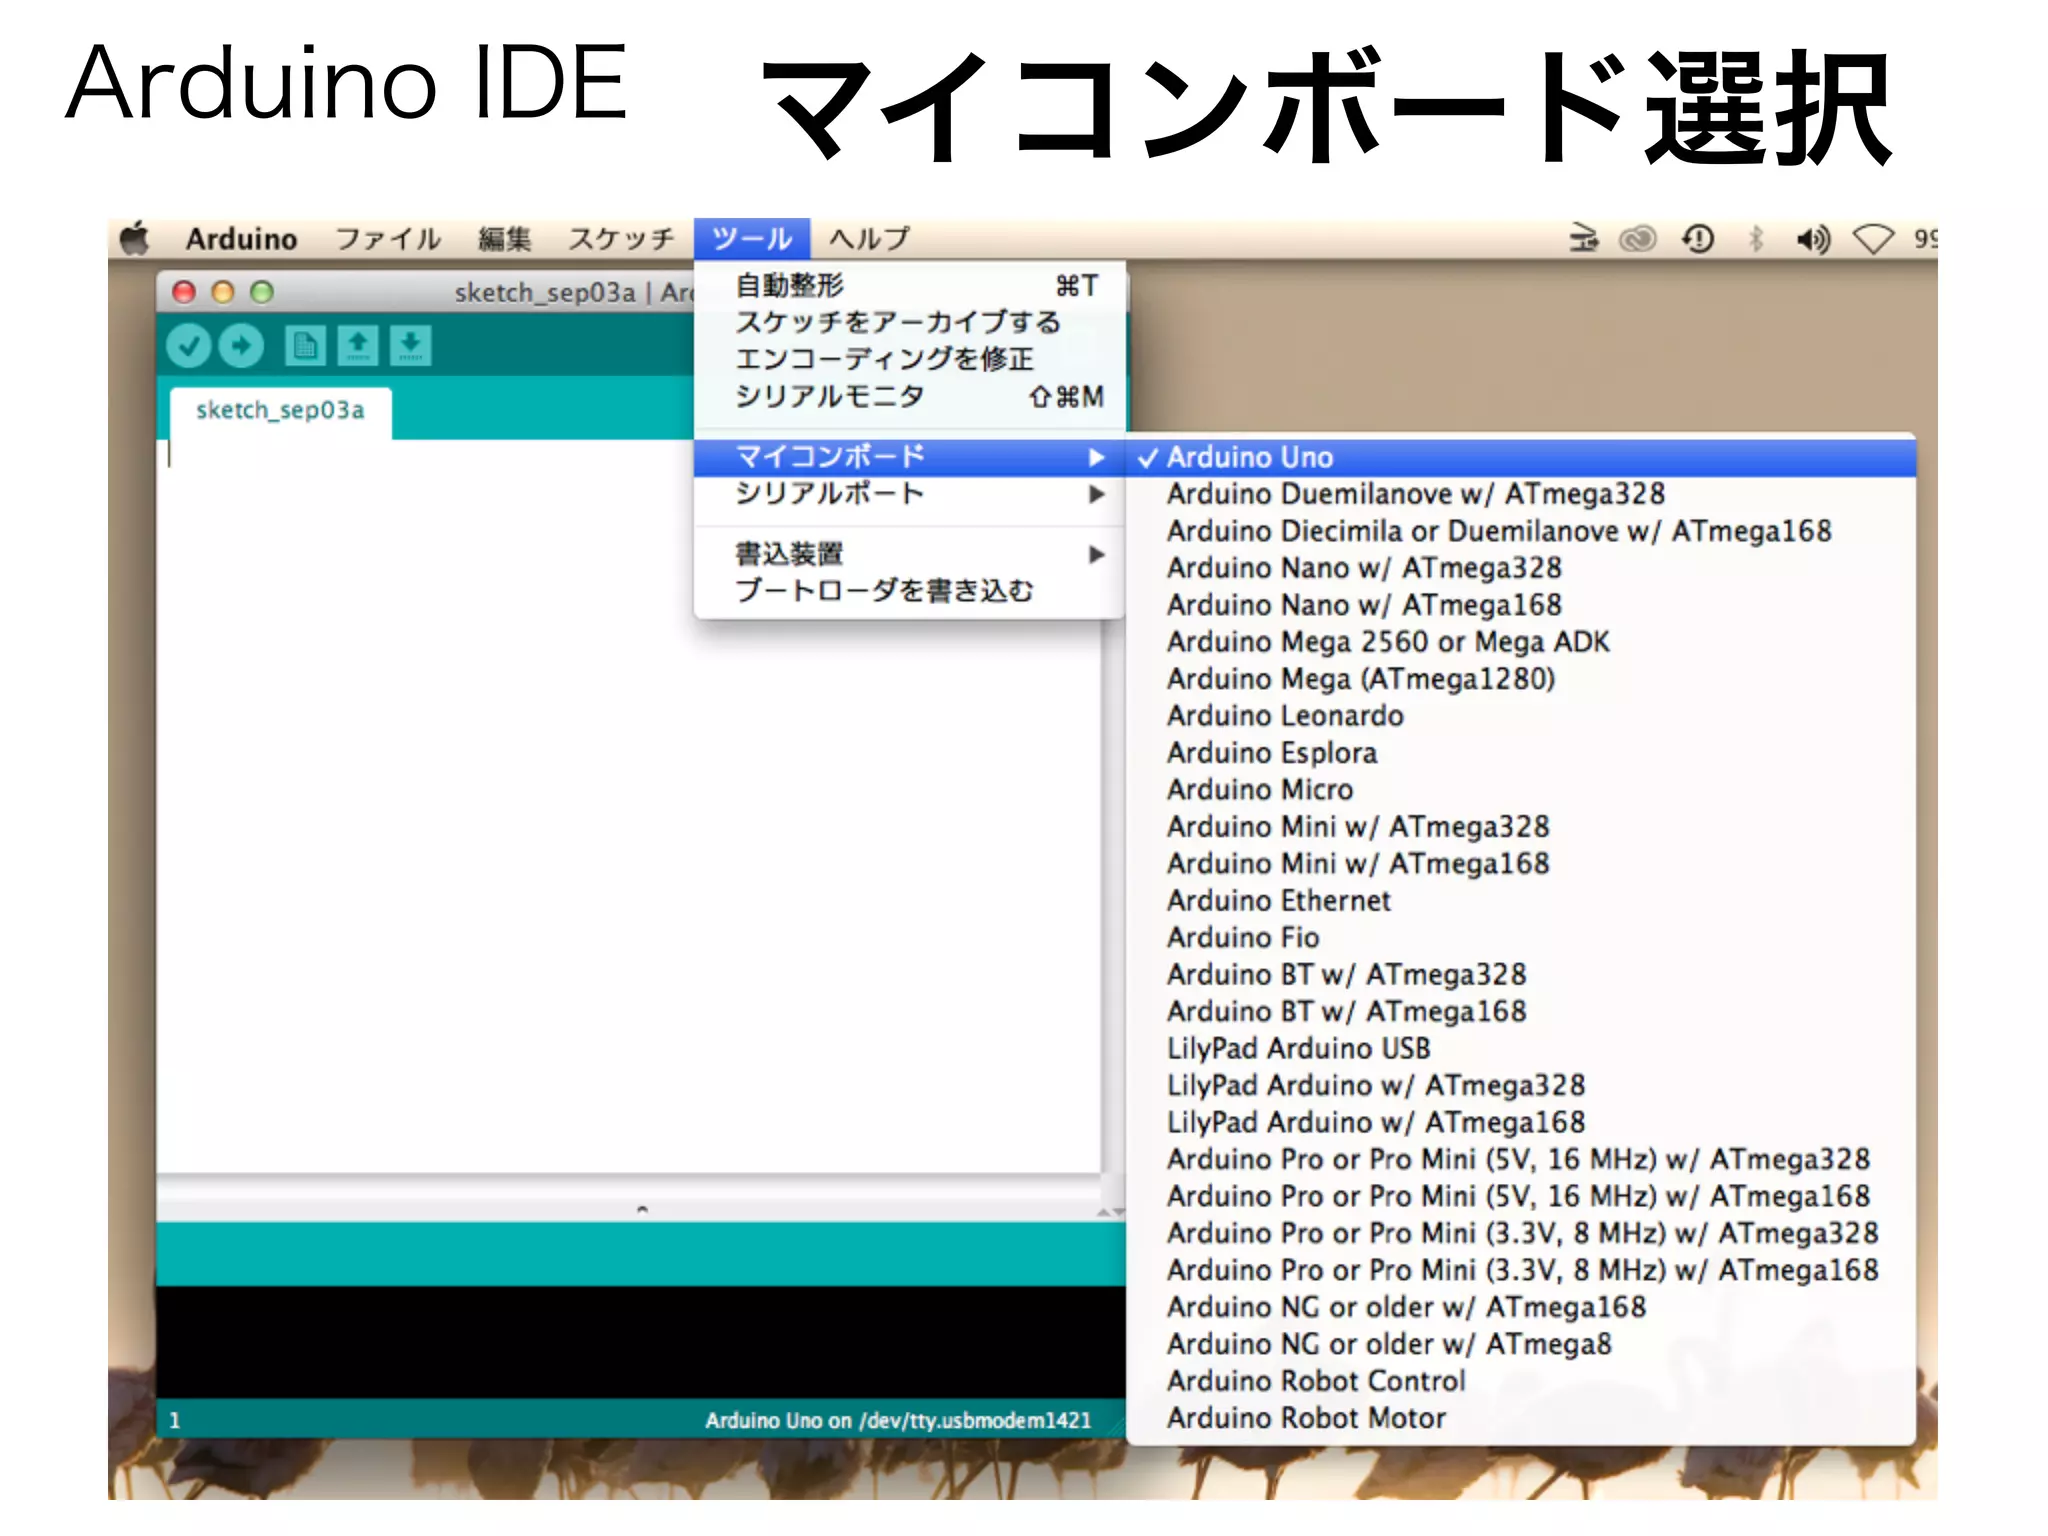Choose ブートローダを書き込む menu entry
Image resolution: width=2048 pixels, height=1536 pixels.
click(x=910, y=591)
